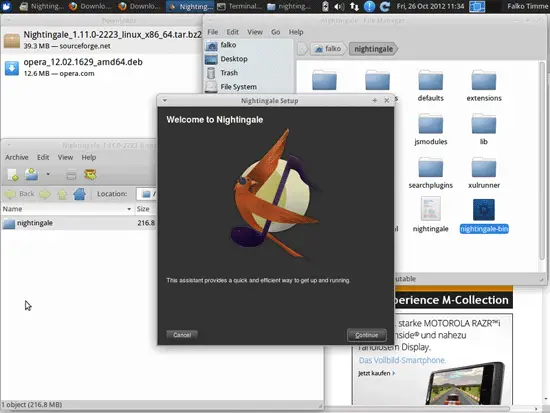Open the searchplugins folder
Image resolution: width=550 pixels, height=413 pixels.
click(430, 168)
